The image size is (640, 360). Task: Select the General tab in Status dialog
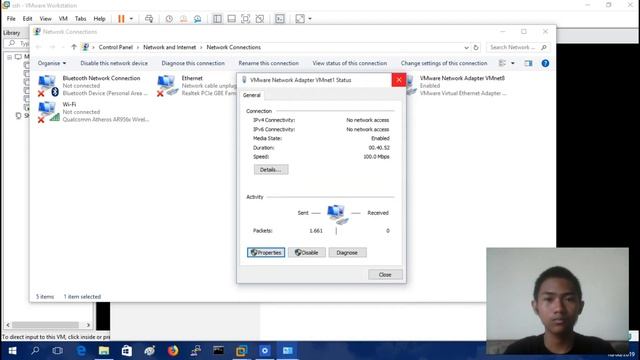tap(251, 95)
